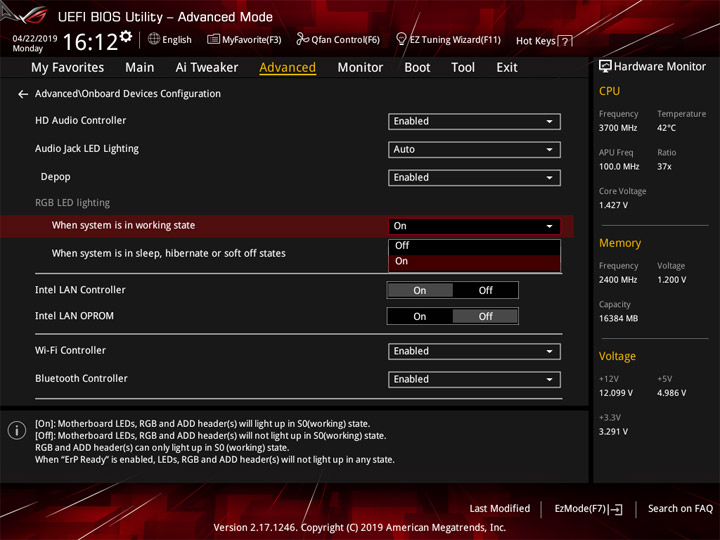The width and height of the screenshot is (720, 540).
Task: Click the RGB LED lighting section heading
Action: coord(73,203)
